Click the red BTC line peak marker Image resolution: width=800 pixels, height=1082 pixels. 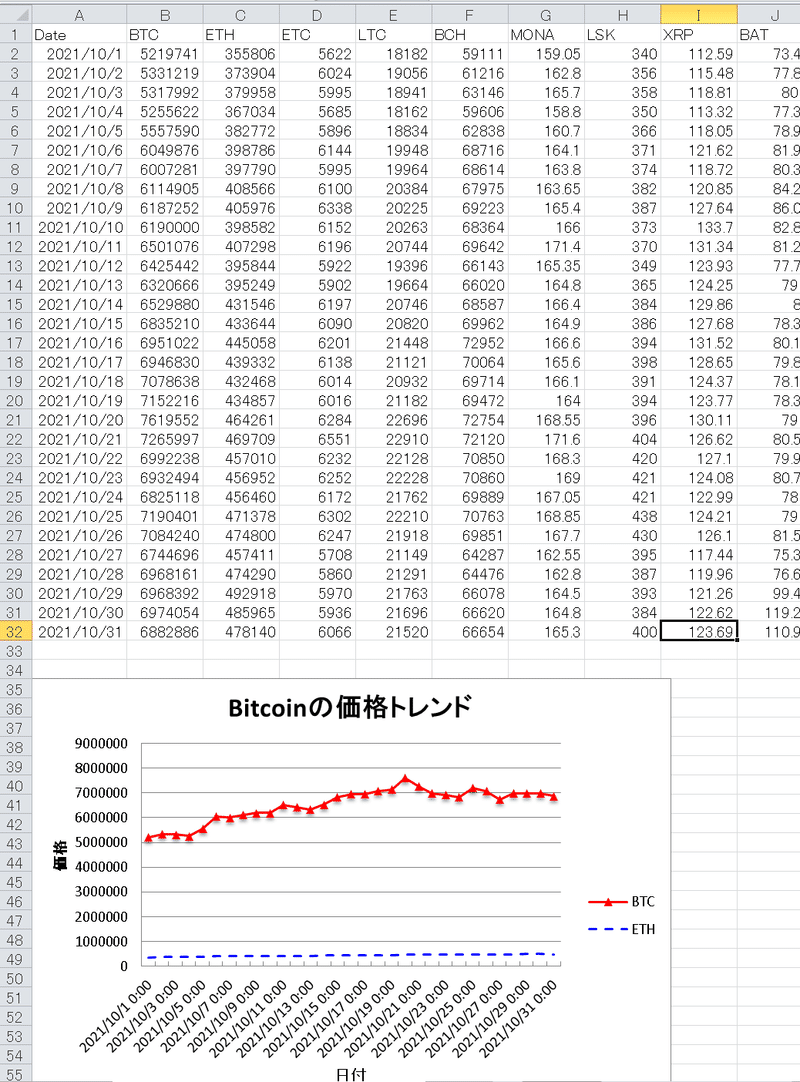[x=406, y=778]
